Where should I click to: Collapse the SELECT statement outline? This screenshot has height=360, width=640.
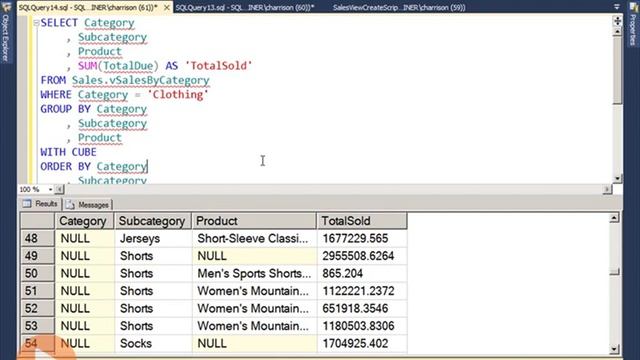point(36,23)
